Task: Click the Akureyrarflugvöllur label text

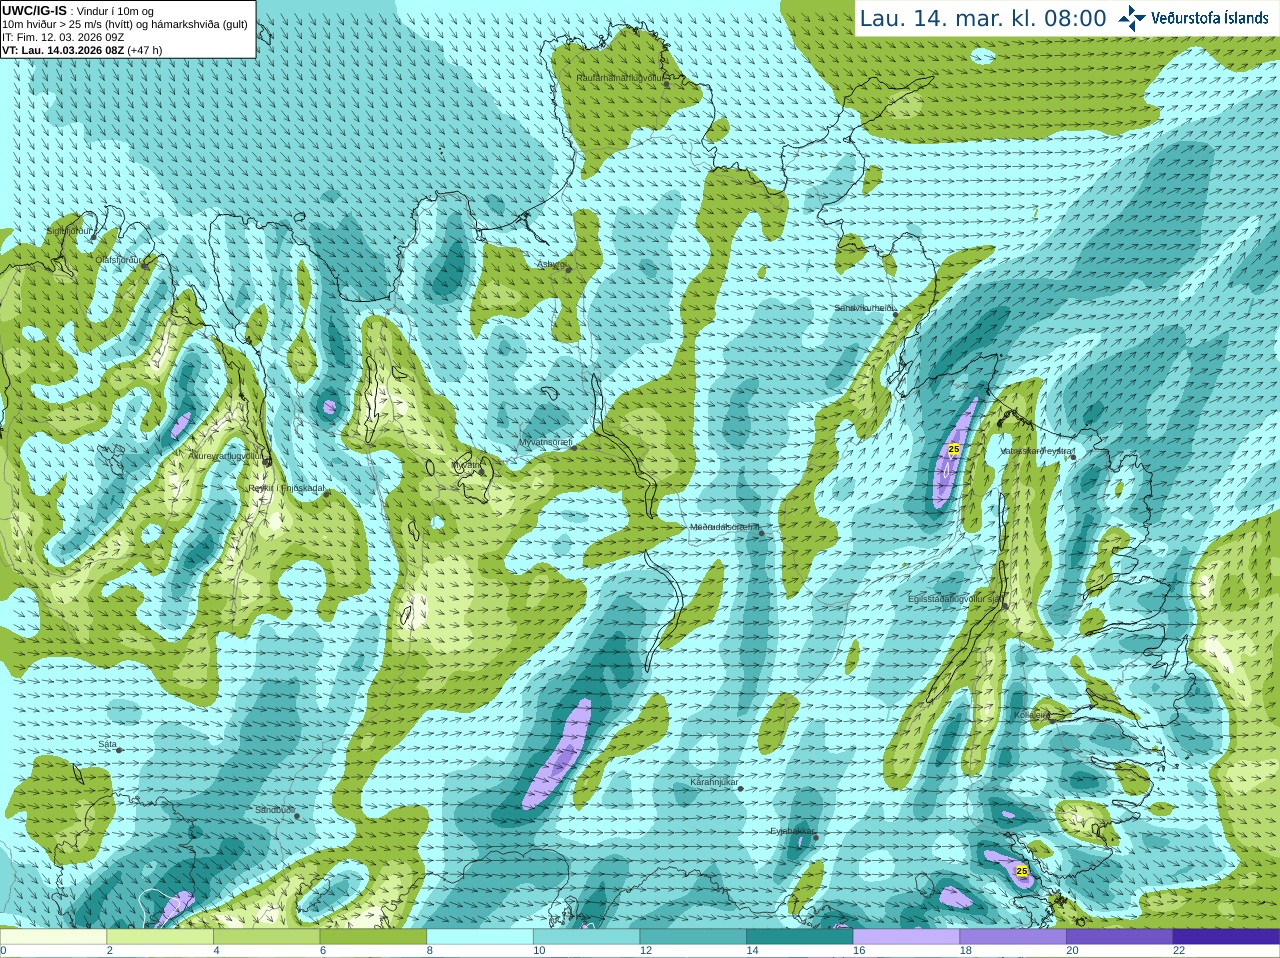Action: (226, 455)
